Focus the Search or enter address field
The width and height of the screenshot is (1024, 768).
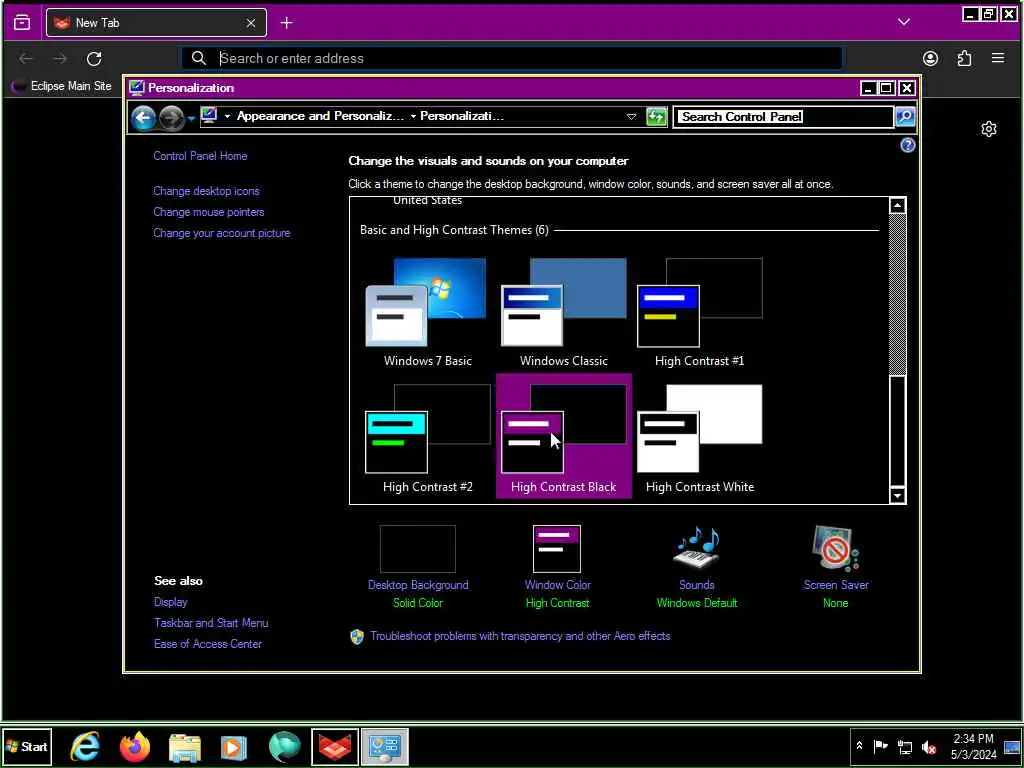pos(512,58)
